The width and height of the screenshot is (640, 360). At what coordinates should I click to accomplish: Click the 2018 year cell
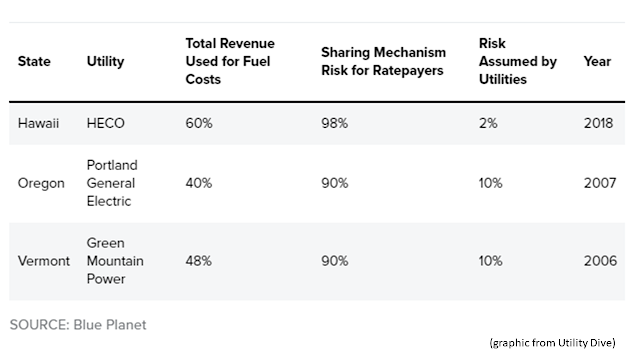(598, 123)
